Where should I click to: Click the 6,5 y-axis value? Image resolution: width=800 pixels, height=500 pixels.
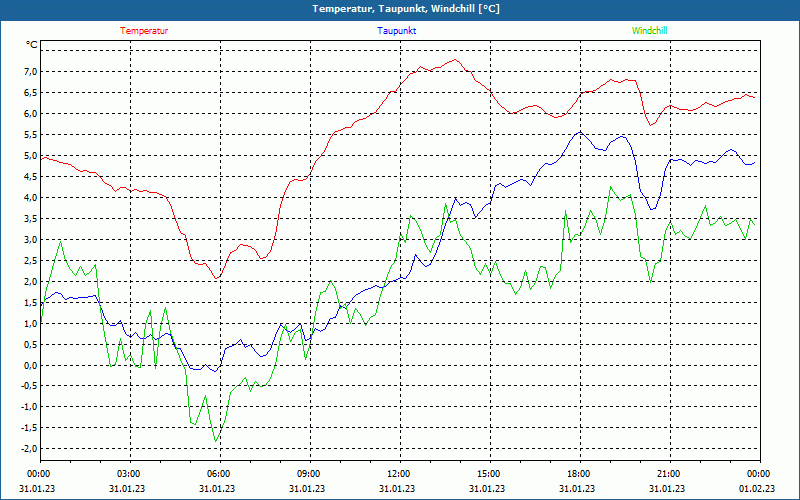[x=32, y=92]
